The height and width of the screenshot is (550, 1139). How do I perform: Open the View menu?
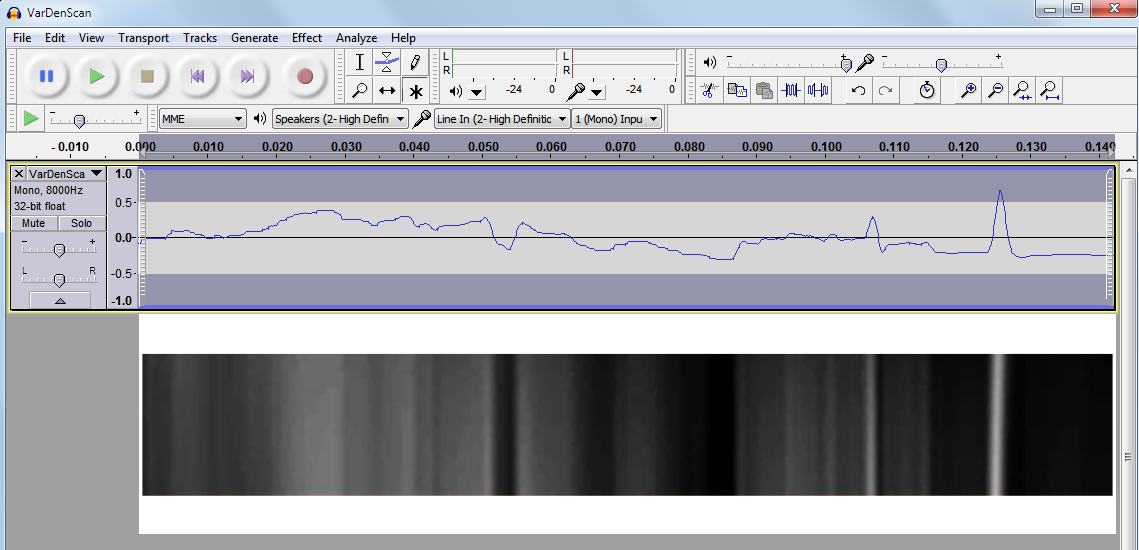(x=92, y=38)
